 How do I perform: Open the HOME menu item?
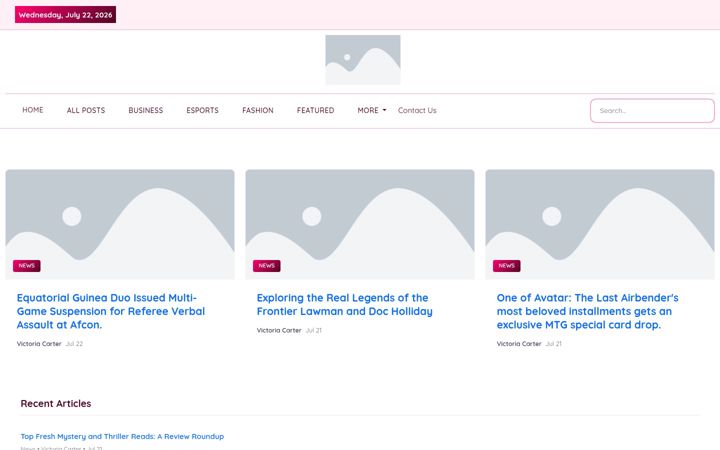click(33, 110)
